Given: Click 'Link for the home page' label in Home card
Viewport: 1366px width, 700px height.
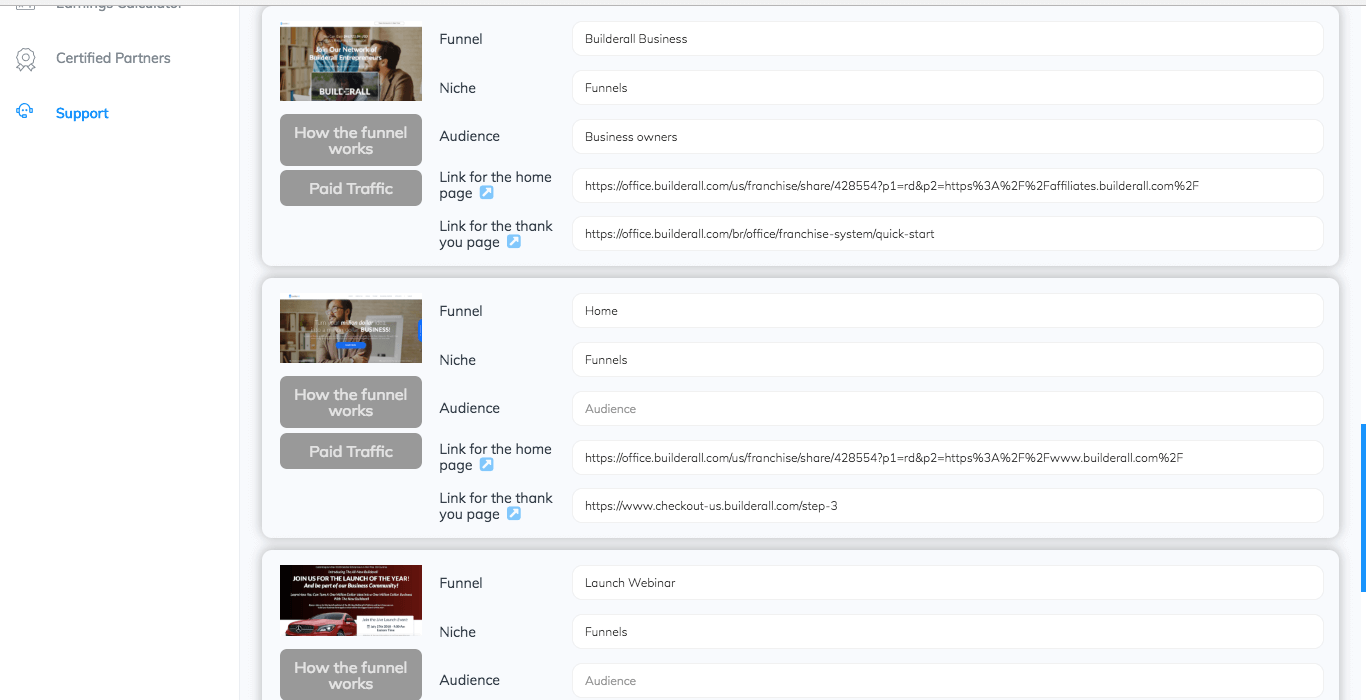Looking at the screenshot, I should tap(495, 457).
